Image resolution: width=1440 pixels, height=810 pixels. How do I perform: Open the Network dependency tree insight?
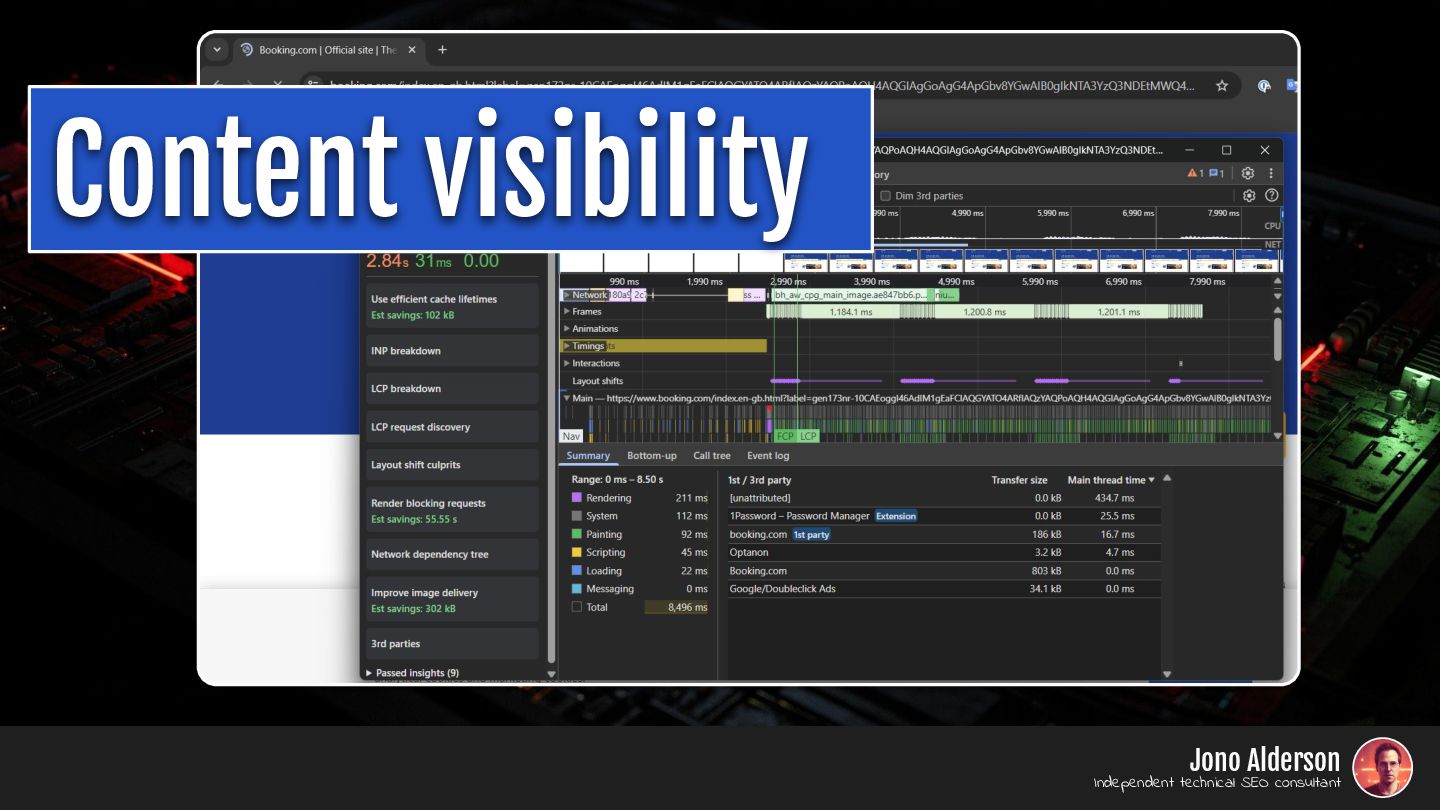coord(452,554)
